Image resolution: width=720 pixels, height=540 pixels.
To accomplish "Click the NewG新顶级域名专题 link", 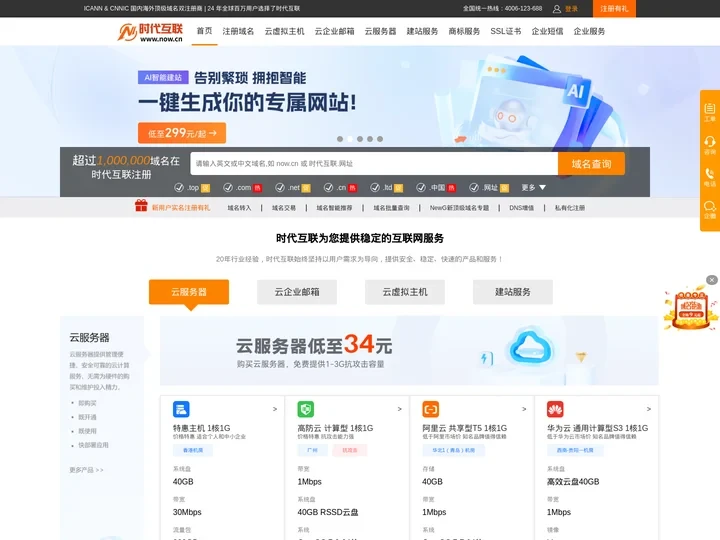I will click(x=459, y=208).
